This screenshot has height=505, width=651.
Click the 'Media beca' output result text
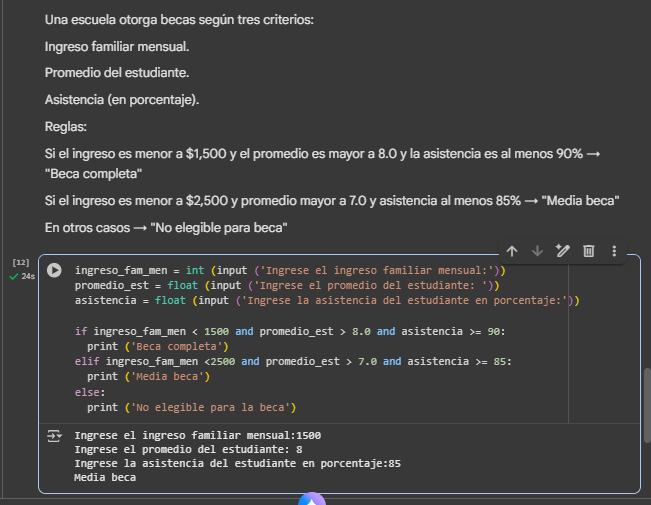click(x=105, y=478)
